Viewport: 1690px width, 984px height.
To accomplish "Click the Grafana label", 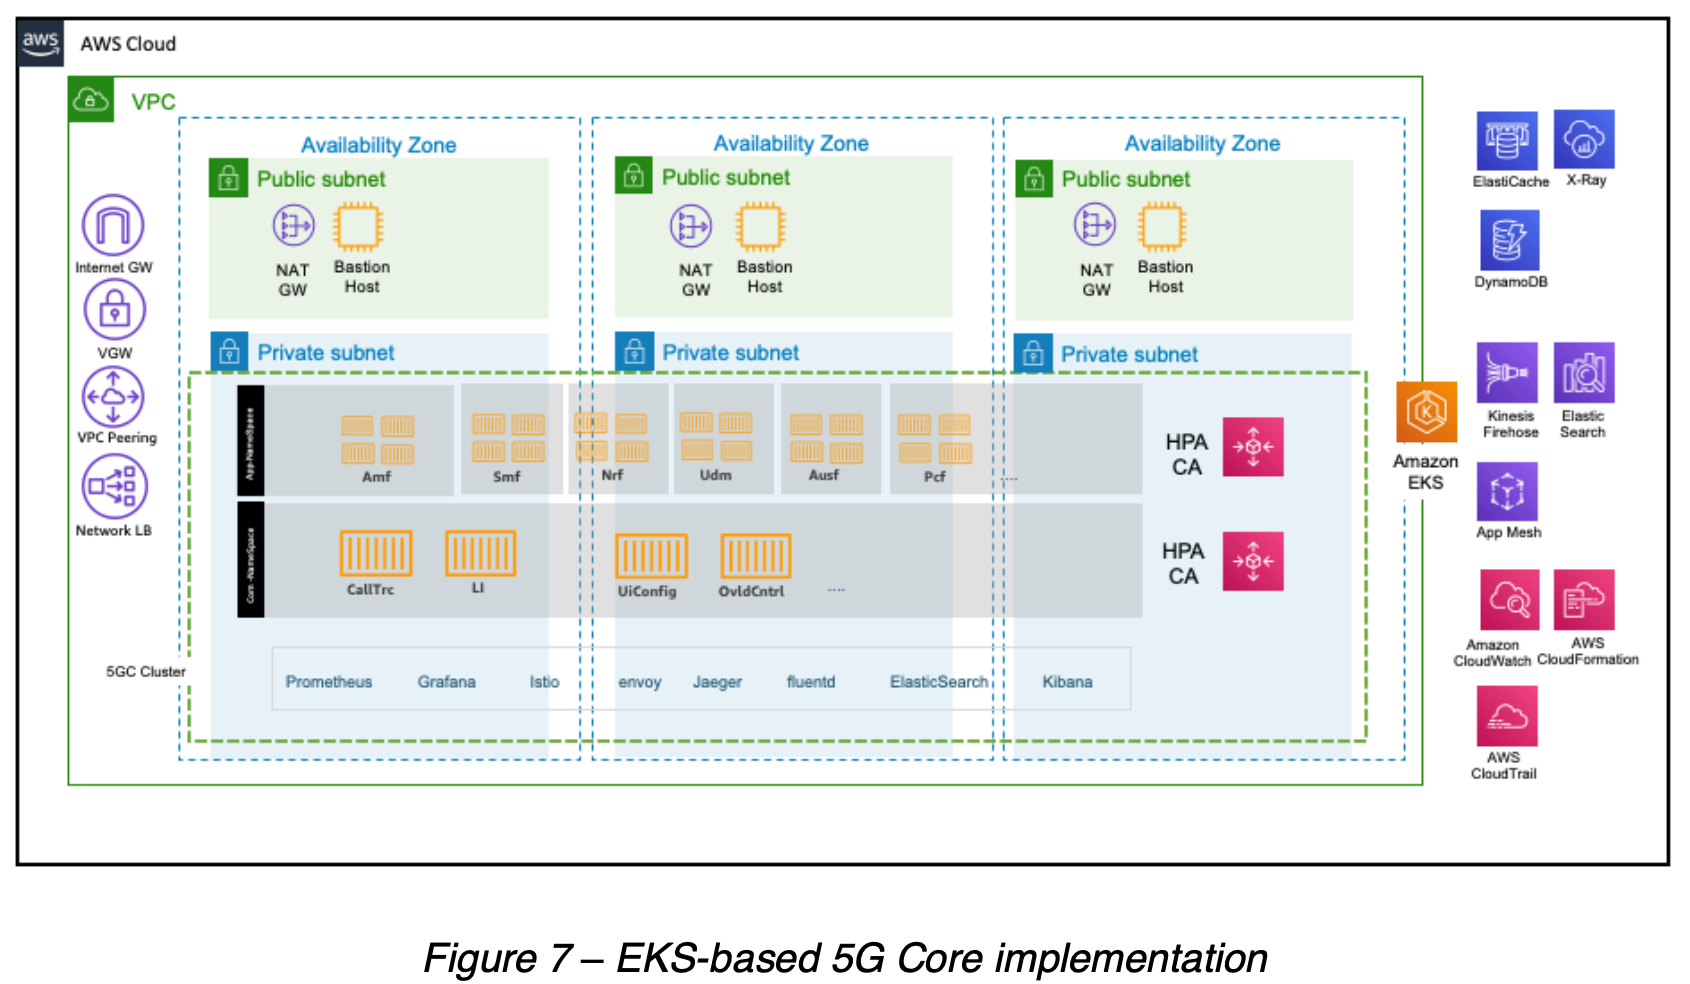I will (447, 681).
